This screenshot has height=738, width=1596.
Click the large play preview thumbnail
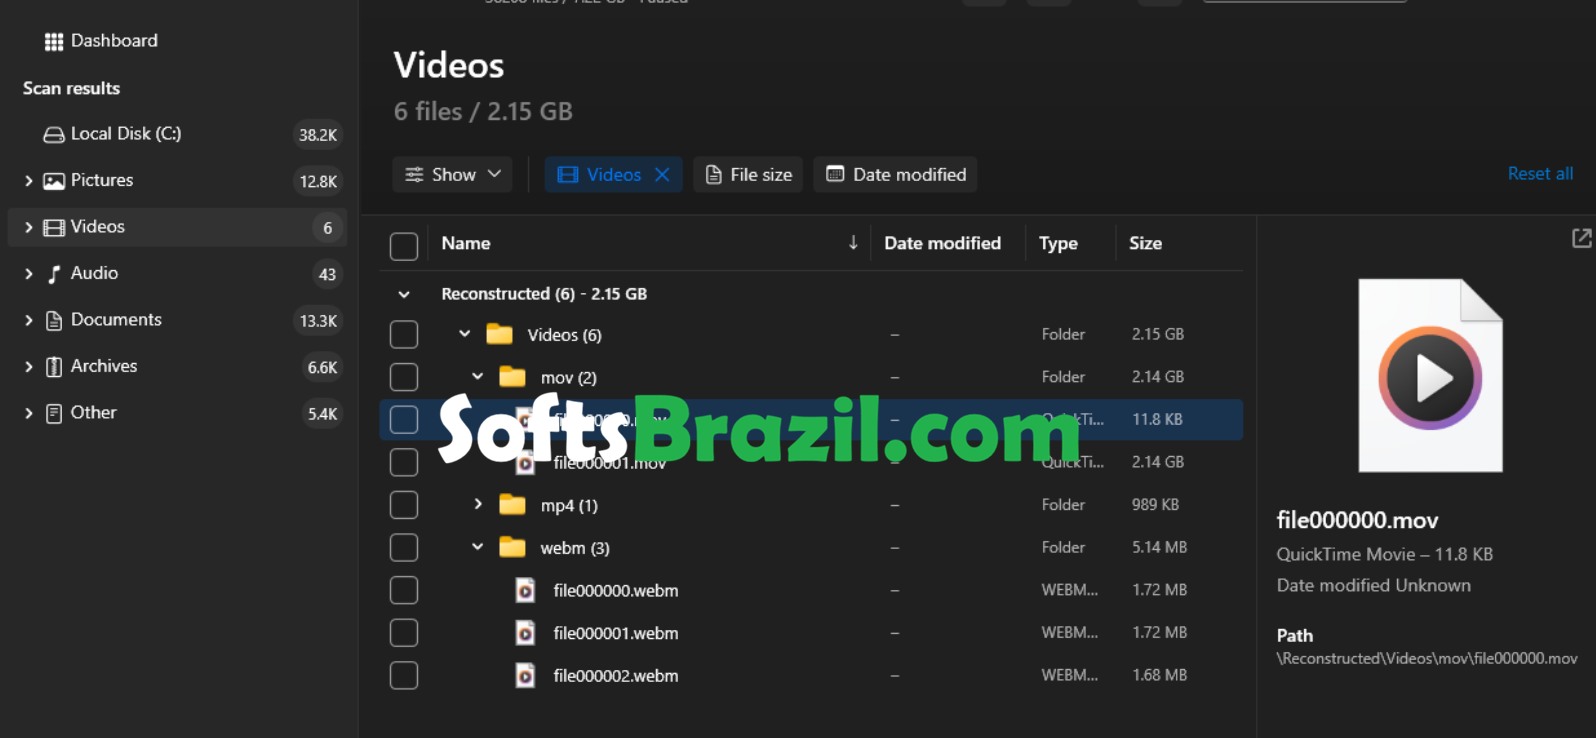[x=1430, y=376]
